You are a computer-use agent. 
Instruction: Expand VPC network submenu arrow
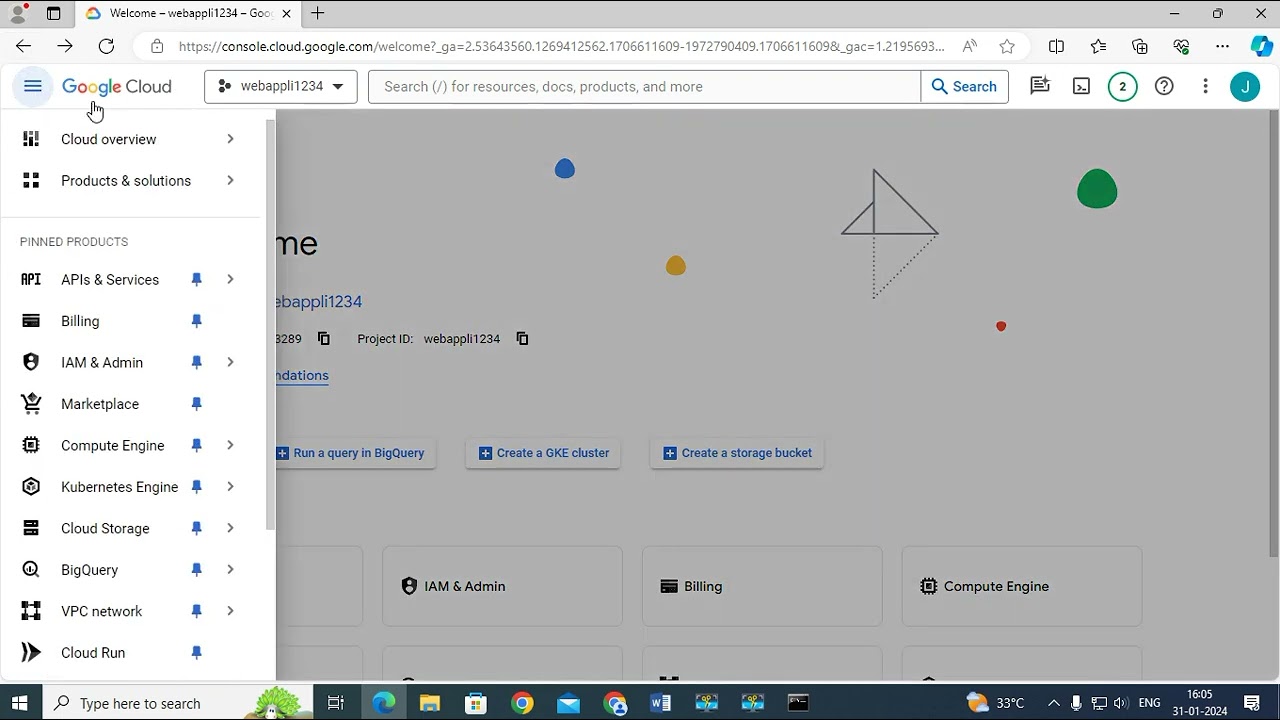point(230,612)
